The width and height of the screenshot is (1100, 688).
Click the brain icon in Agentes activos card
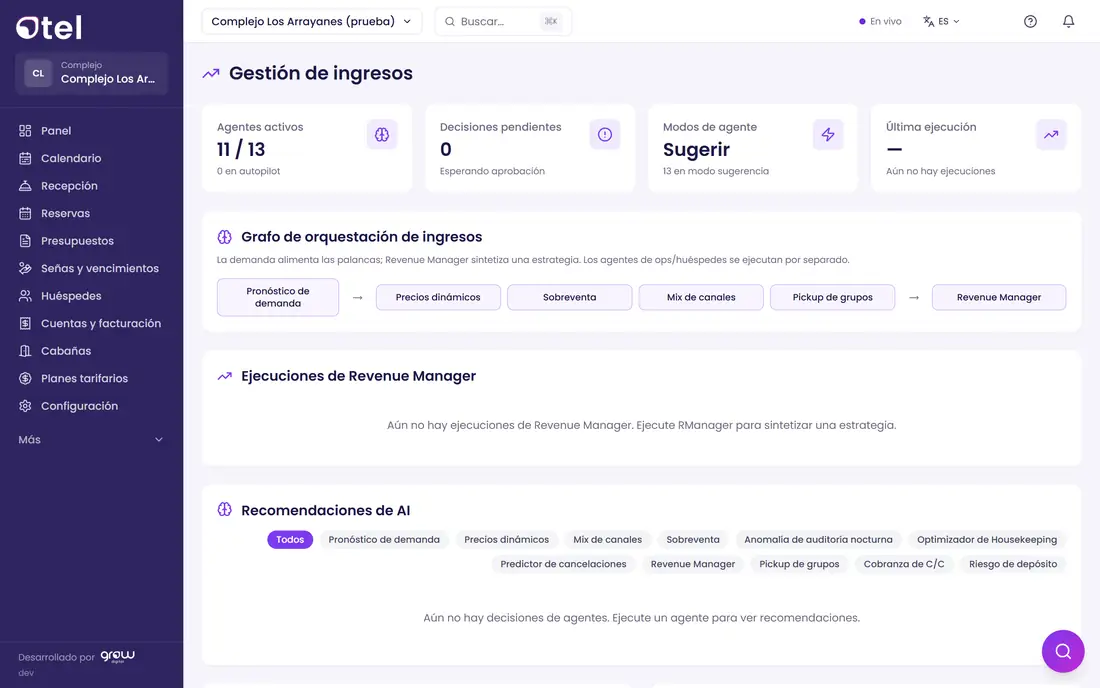point(382,135)
